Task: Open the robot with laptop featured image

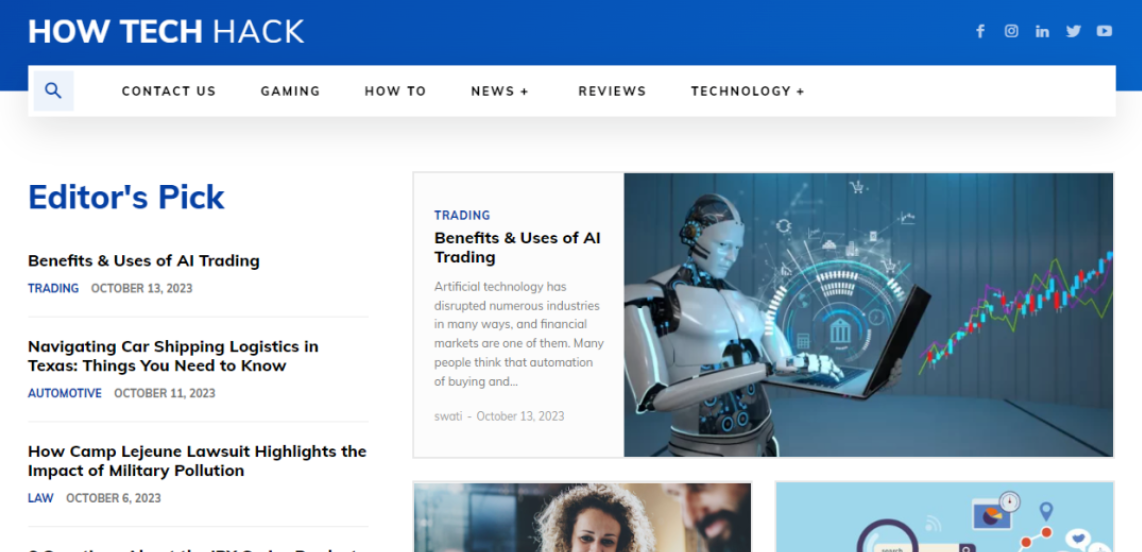Action: point(868,315)
